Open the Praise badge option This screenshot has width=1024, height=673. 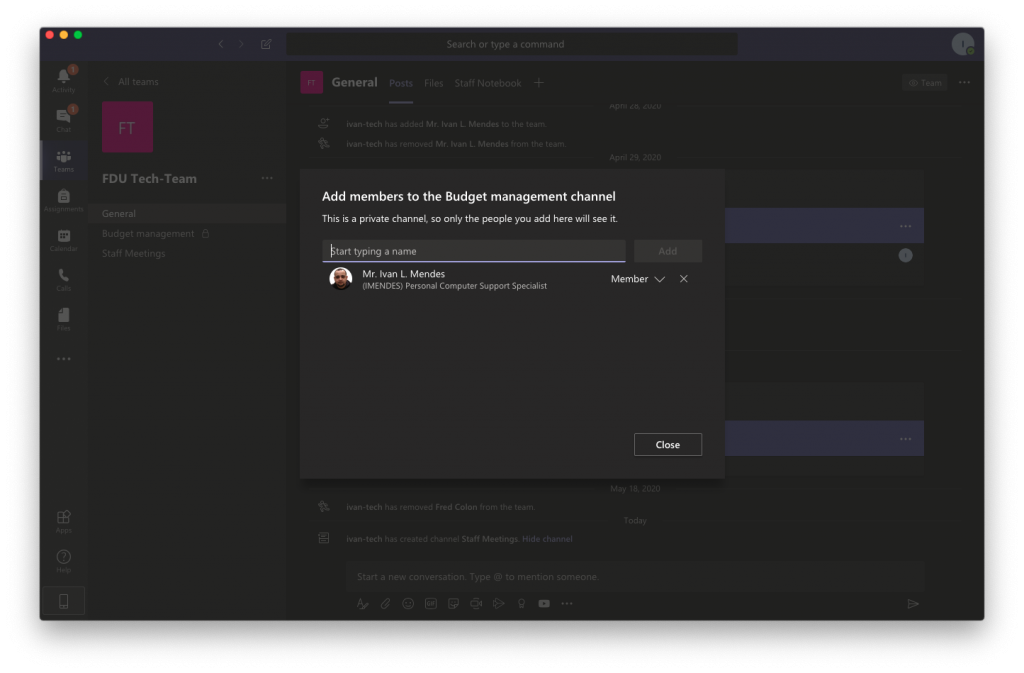[521, 604]
